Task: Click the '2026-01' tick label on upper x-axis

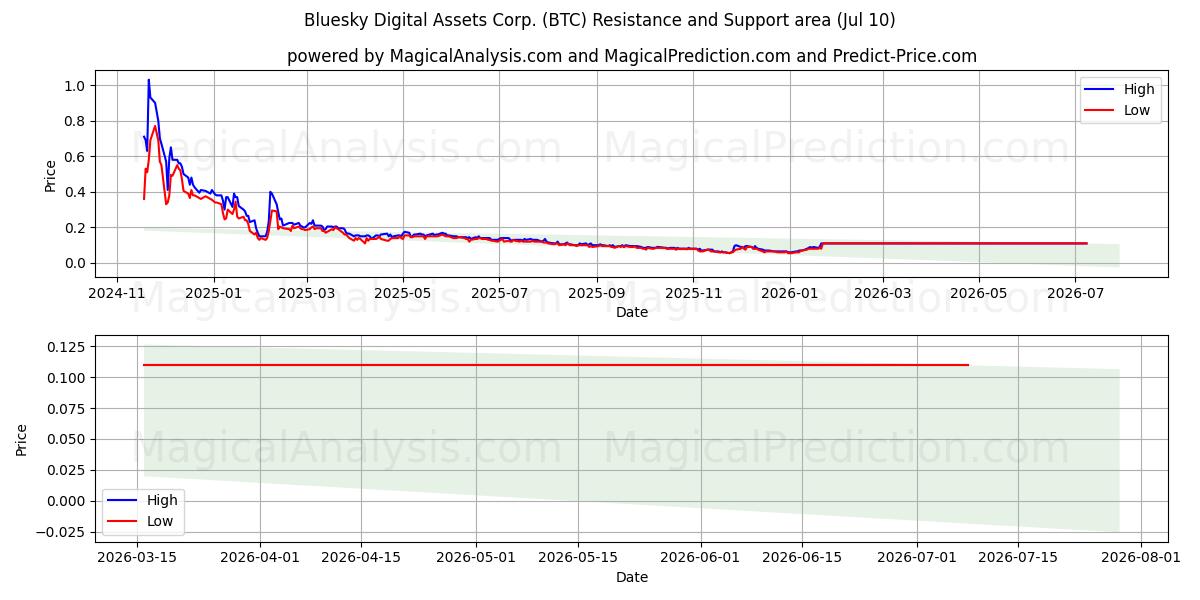Action: pyautogui.click(x=789, y=293)
